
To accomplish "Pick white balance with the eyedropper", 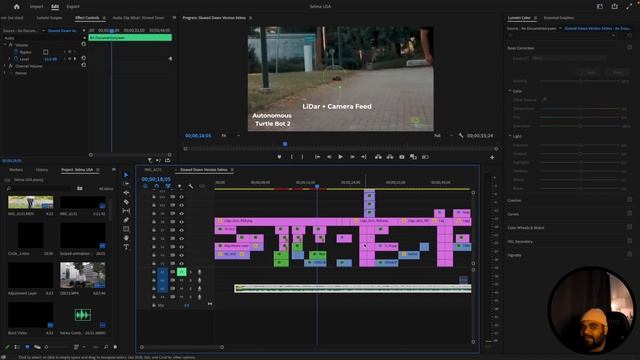I will point(544,100).
